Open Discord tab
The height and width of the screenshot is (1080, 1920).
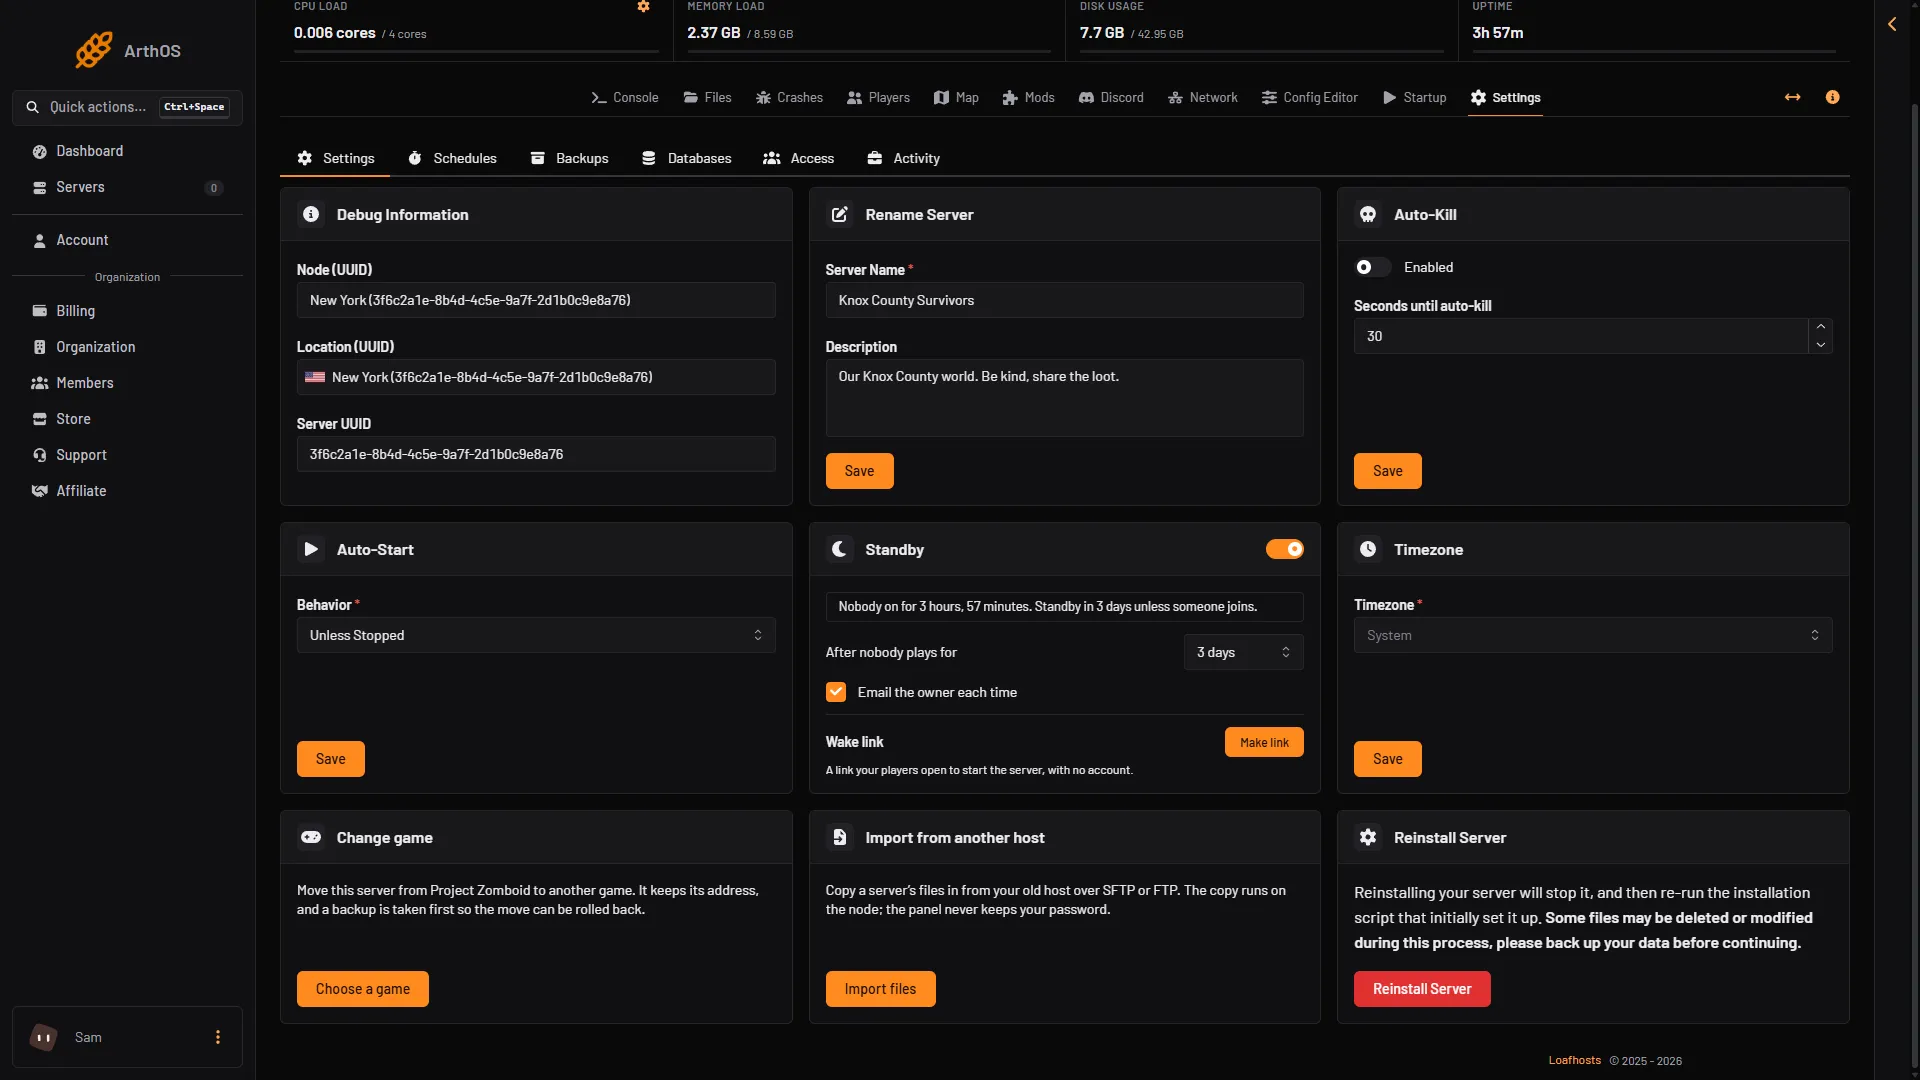[x=1111, y=97]
